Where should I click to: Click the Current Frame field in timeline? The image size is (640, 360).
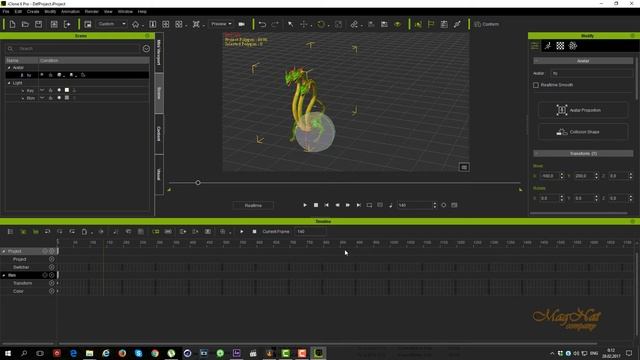[310, 232]
